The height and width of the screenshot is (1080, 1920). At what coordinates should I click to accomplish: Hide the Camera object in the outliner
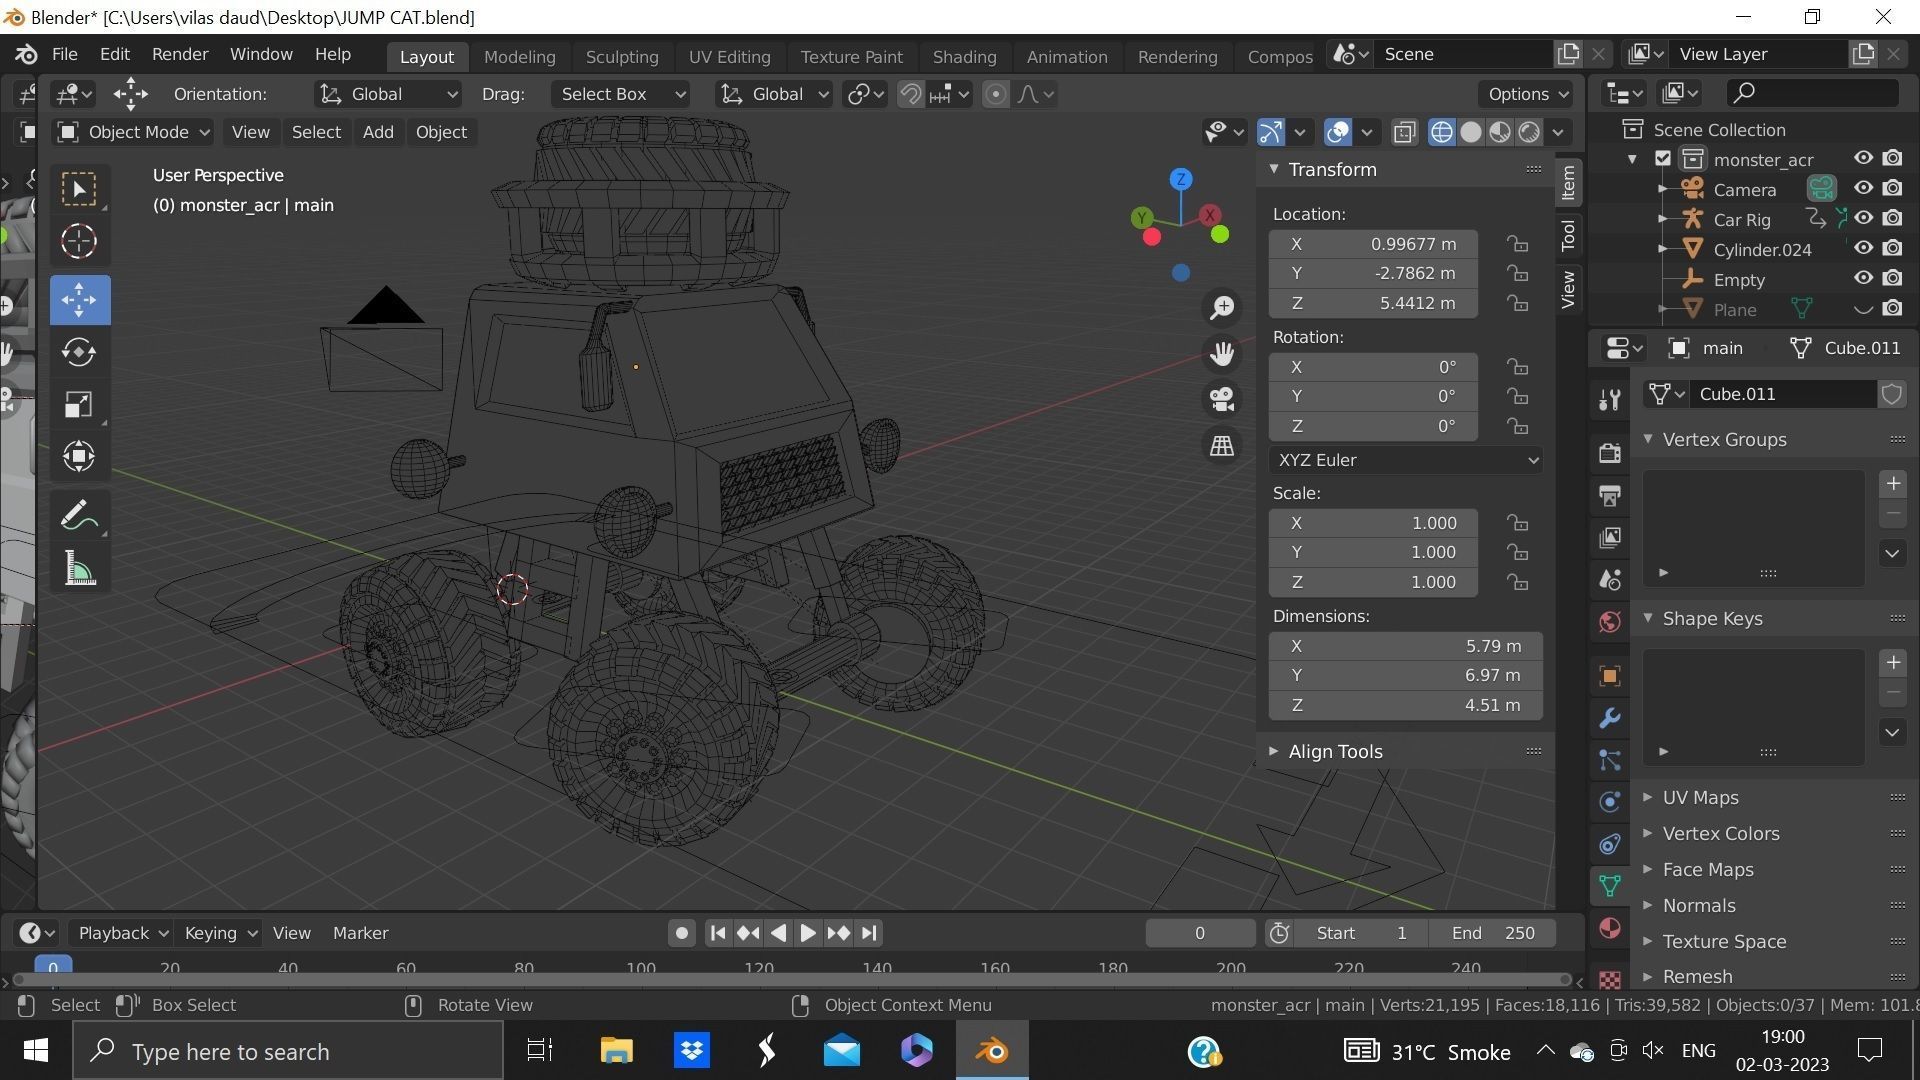click(x=1862, y=188)
